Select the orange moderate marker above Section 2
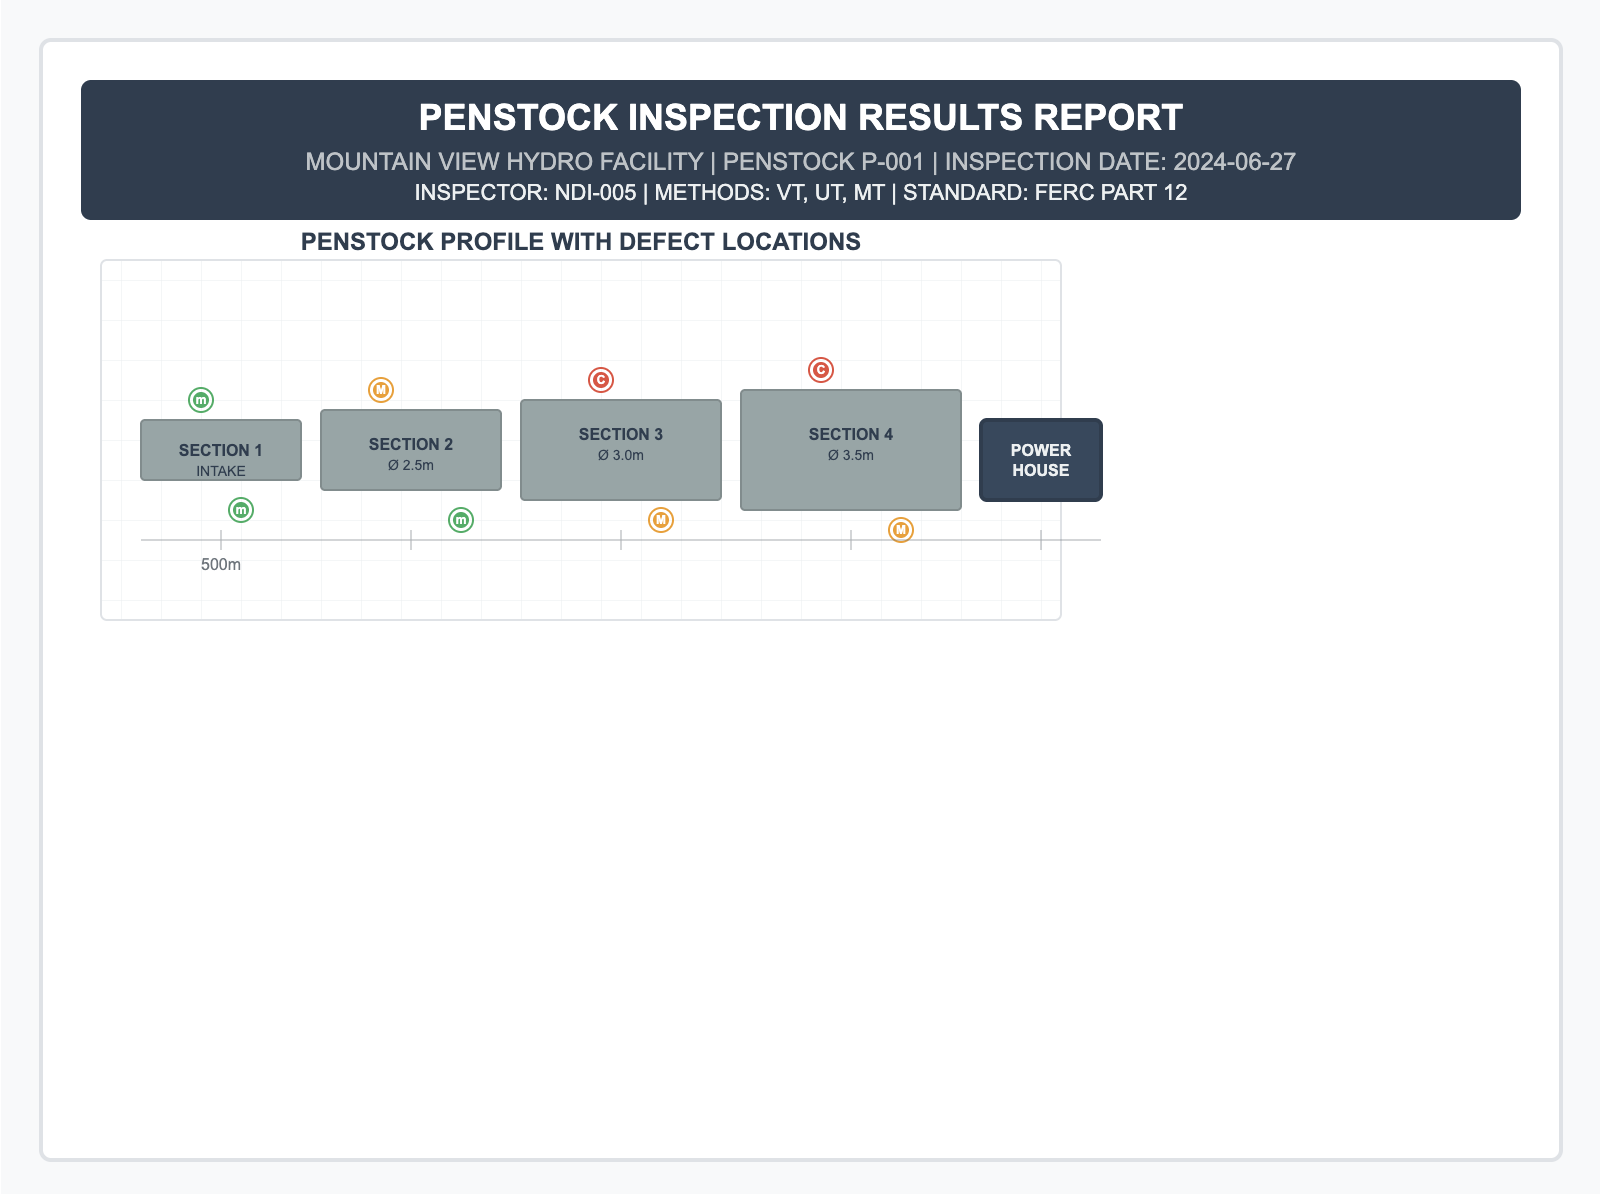The width and height of the screenshot is (1600, 1194). [x=381, y=390]
